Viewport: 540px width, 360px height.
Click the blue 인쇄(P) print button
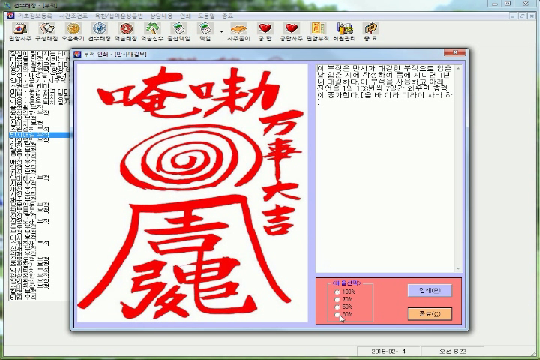[430, 290]
